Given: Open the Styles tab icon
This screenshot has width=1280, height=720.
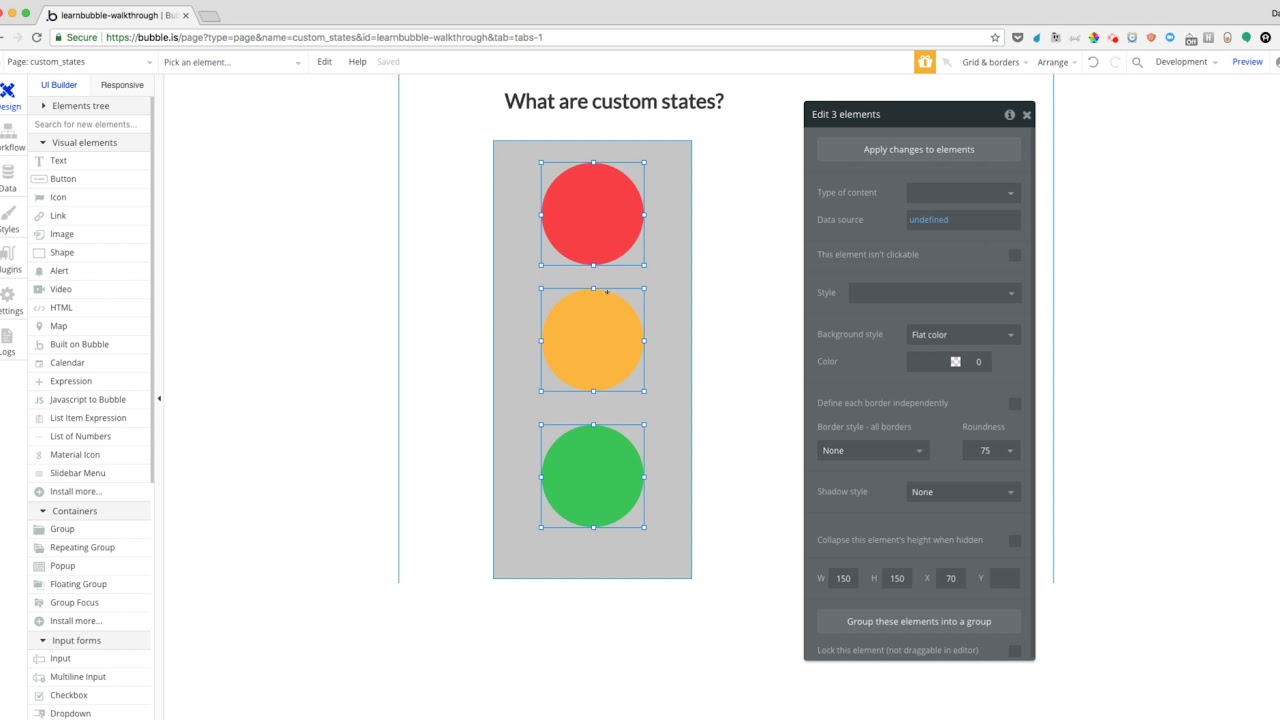Looking at the screenshot, I should pos(9,218).
